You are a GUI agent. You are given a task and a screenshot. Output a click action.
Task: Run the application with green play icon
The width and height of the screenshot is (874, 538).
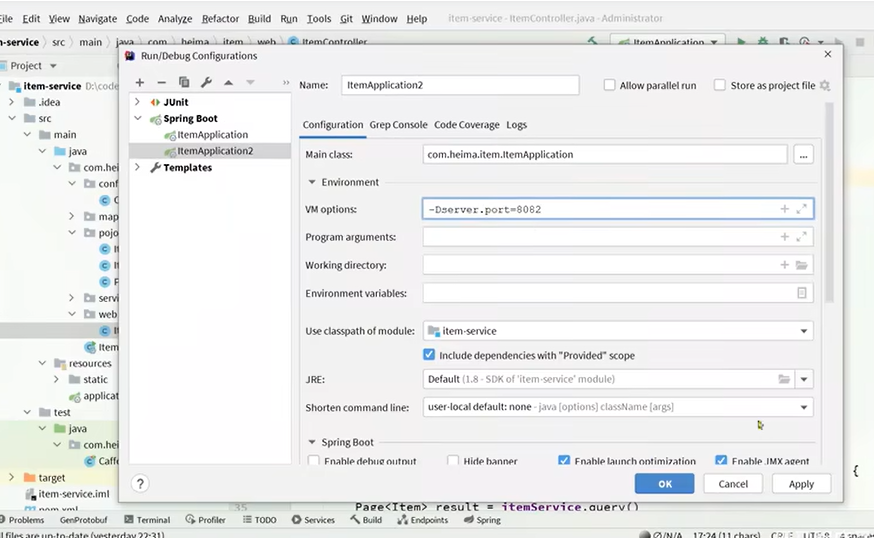(741, 42)
